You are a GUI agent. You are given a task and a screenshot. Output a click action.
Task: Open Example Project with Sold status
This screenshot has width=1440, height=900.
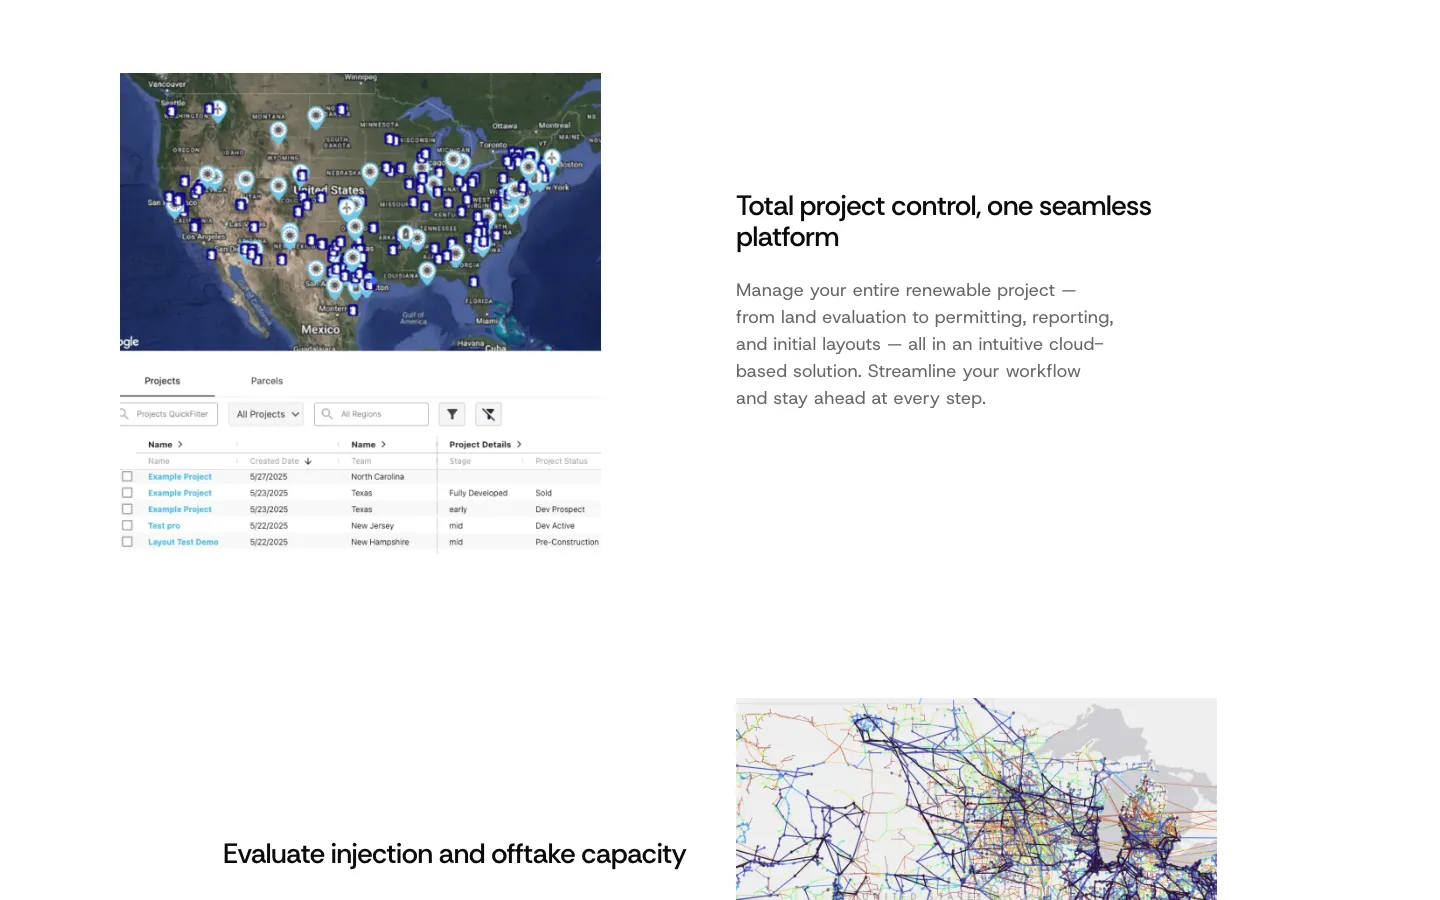180,493
